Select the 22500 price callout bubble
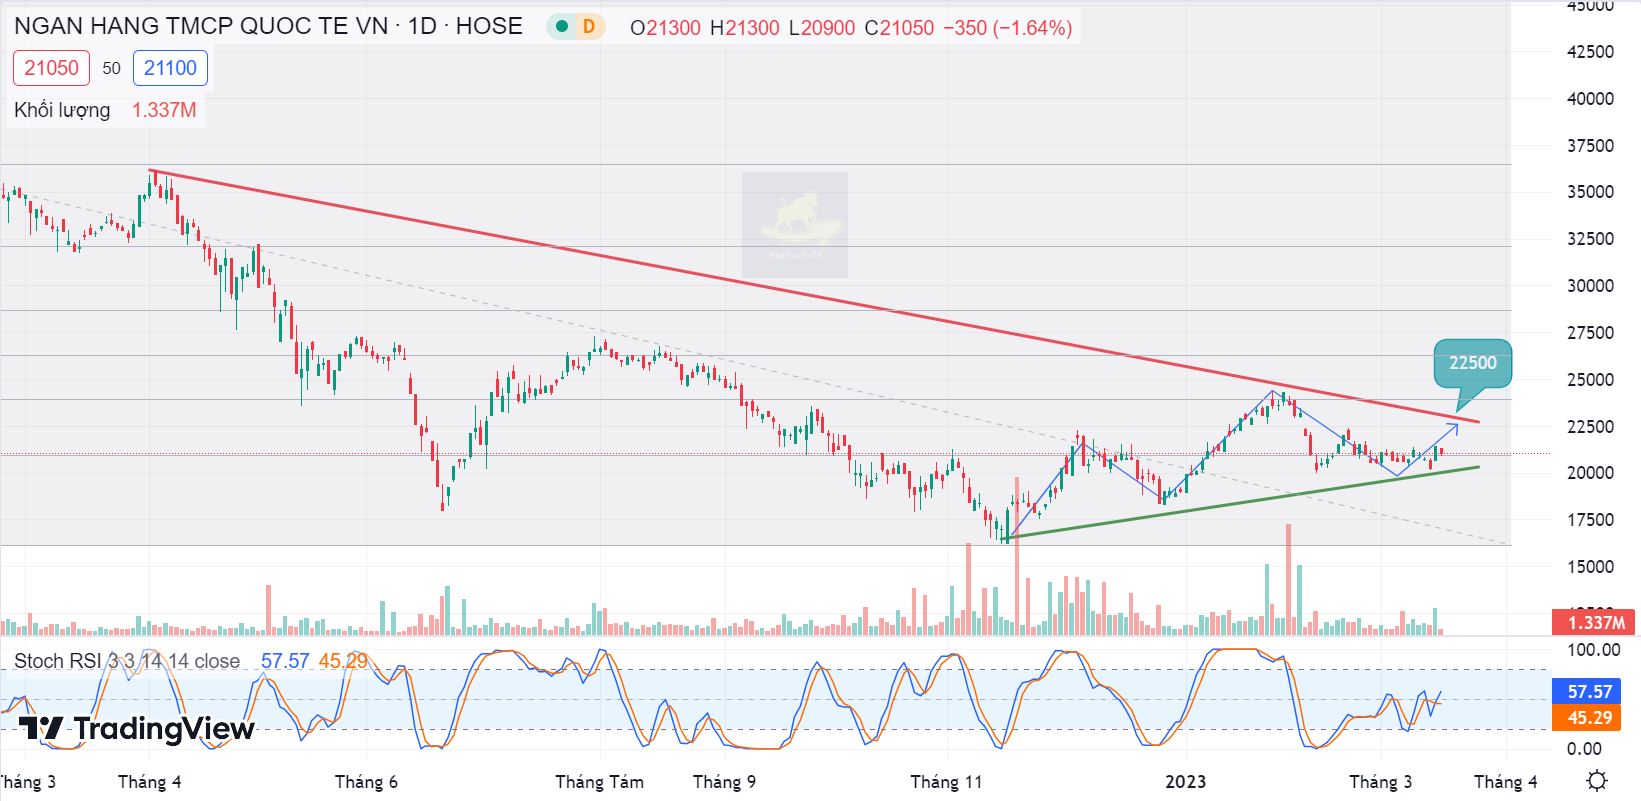1641x801 pixels. (x=1472, y=363)
